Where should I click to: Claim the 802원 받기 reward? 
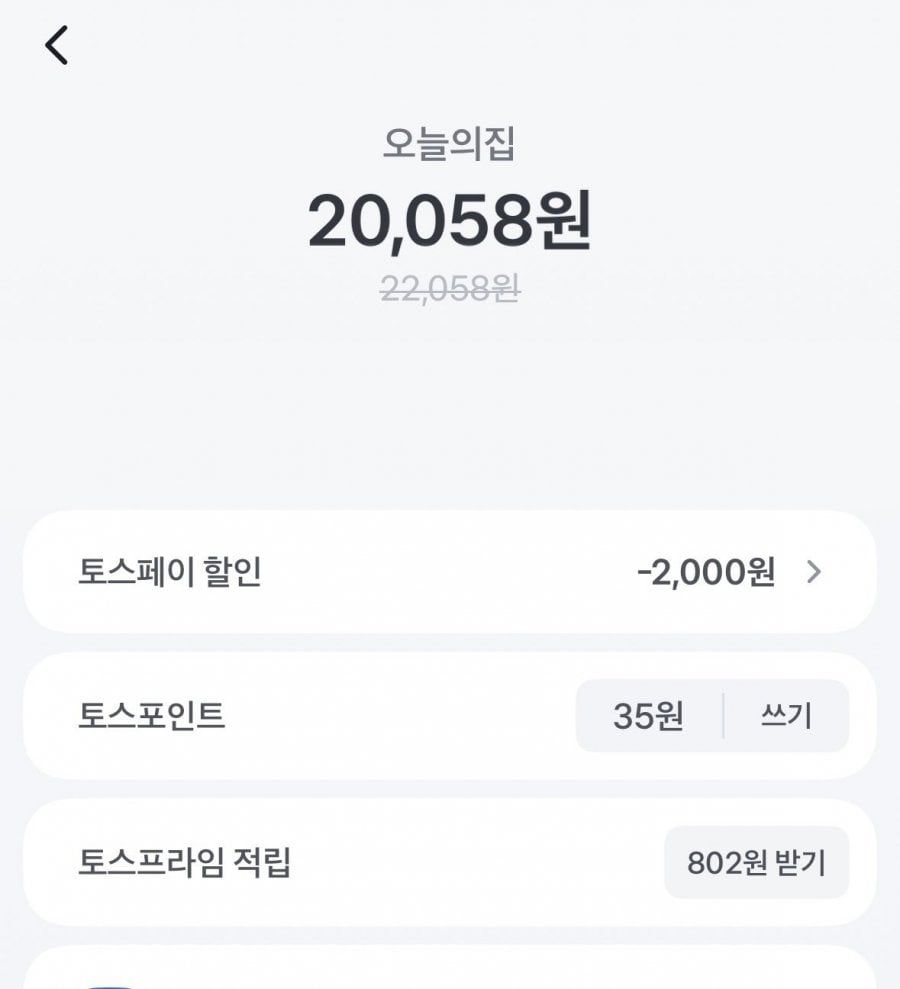(x=756, y=862)
